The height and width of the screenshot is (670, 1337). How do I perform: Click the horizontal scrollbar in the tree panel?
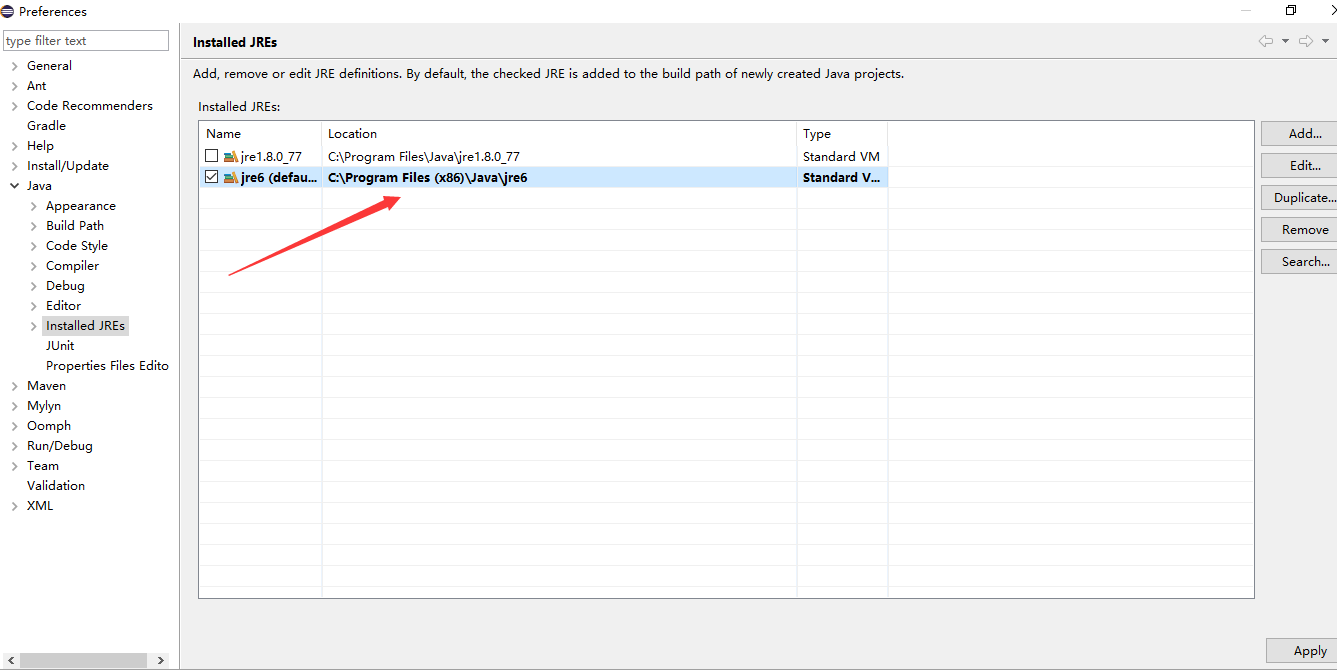click(83, 661)
